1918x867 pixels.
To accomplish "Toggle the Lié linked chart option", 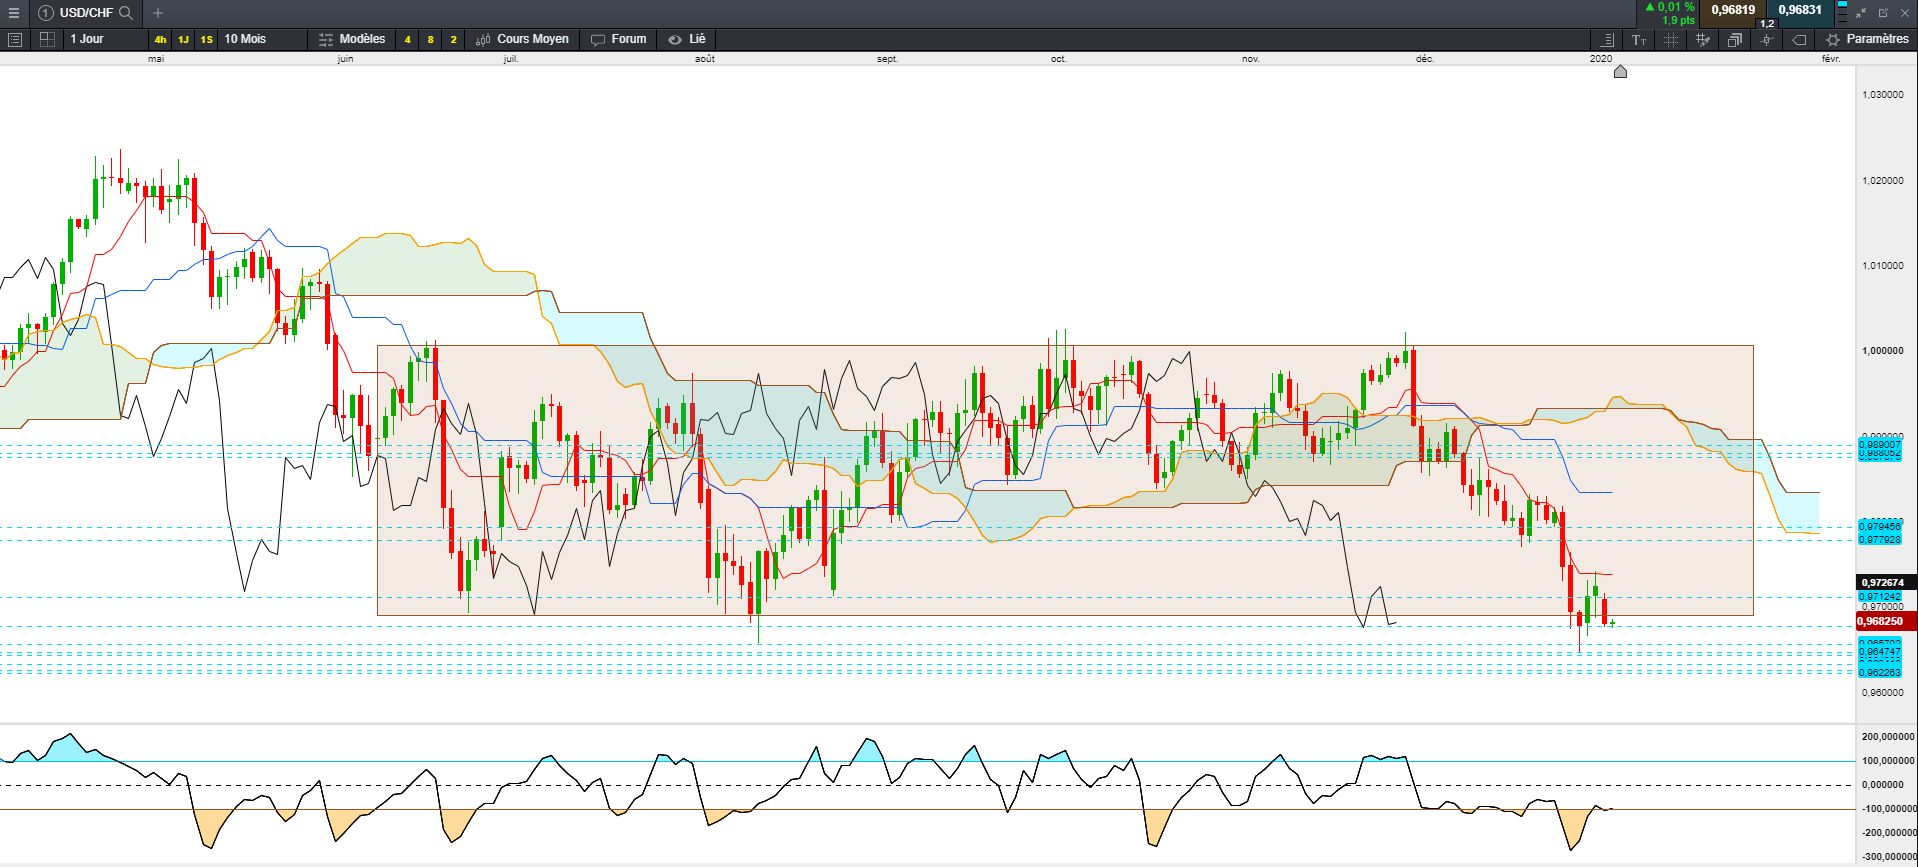I will (x=687, y=39).
